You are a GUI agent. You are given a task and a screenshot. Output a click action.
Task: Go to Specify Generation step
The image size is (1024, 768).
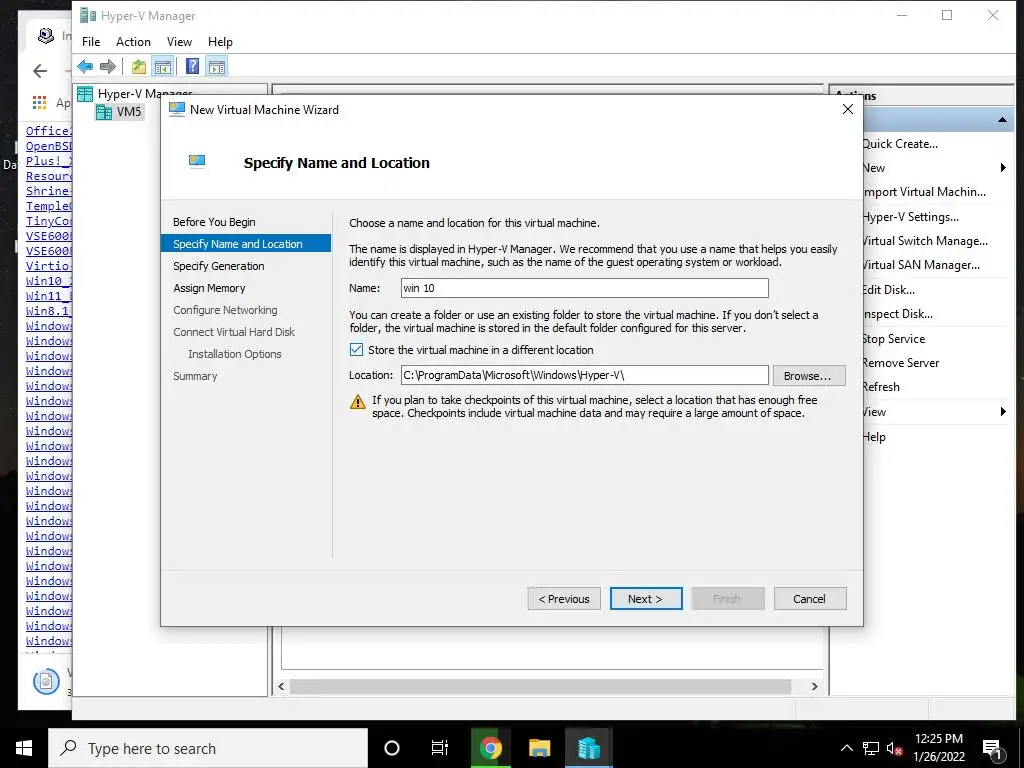pyautogui.click(x=219, y=266)
